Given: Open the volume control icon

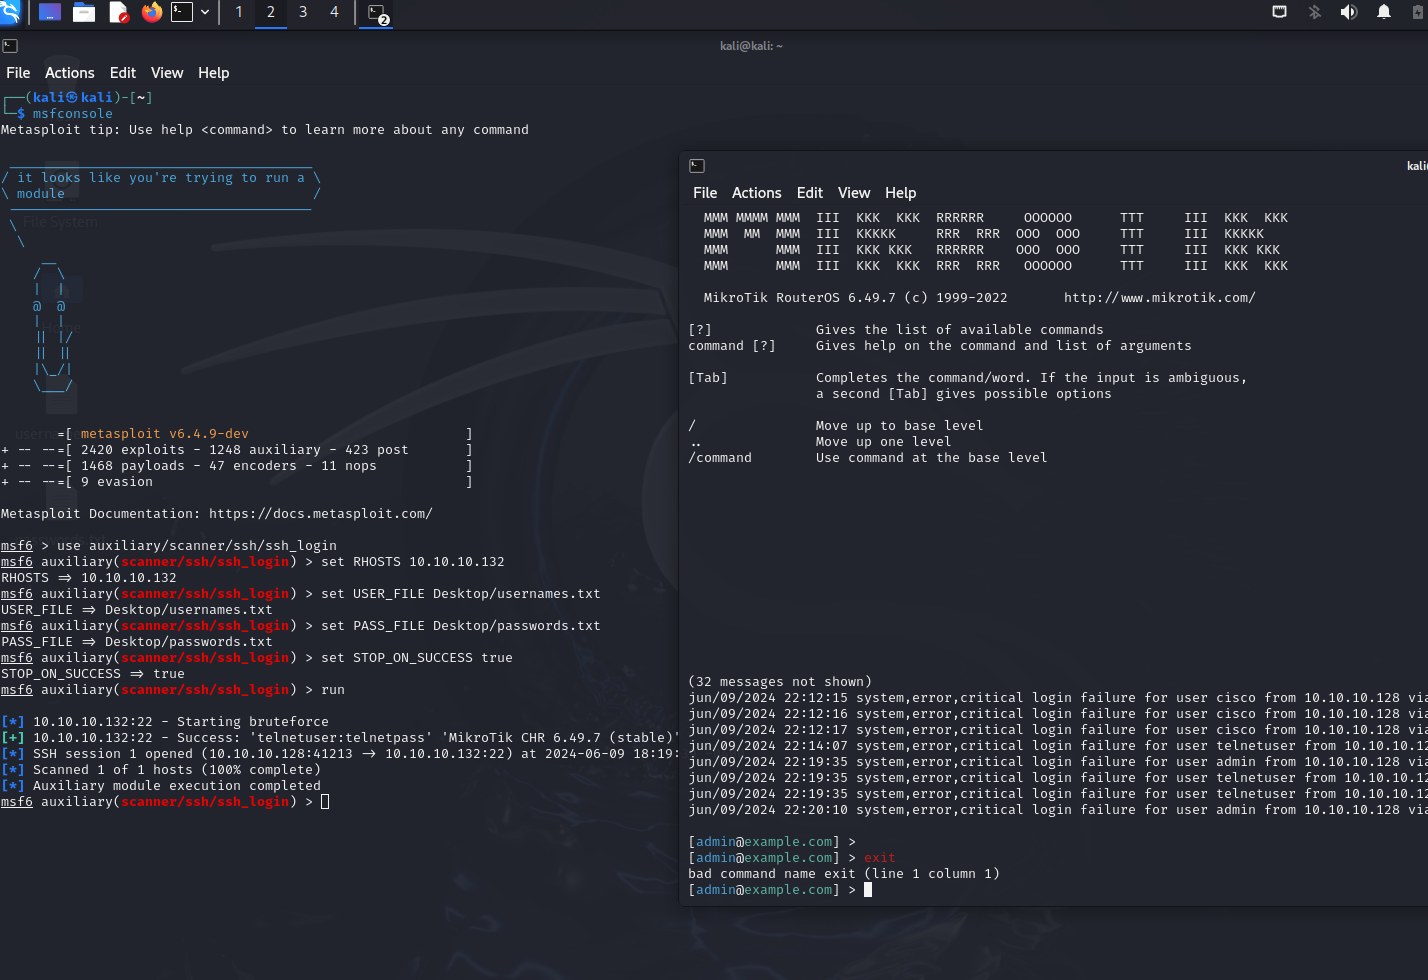Looking at the screenshot, I should (x=1349, y=12).
